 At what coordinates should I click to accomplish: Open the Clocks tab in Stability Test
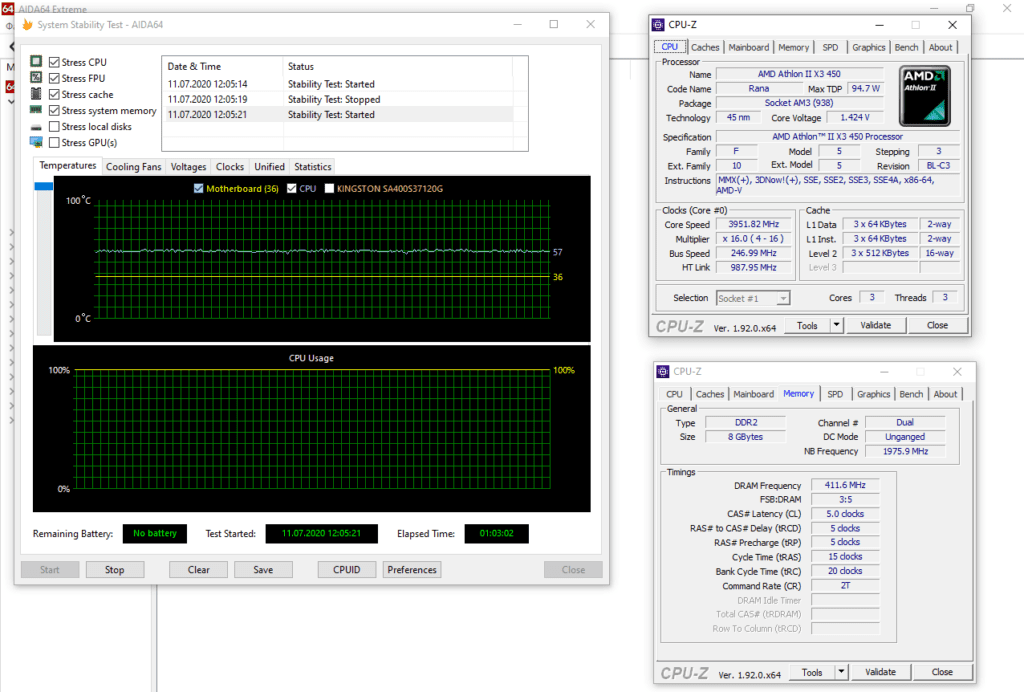[x=230, y=166]
